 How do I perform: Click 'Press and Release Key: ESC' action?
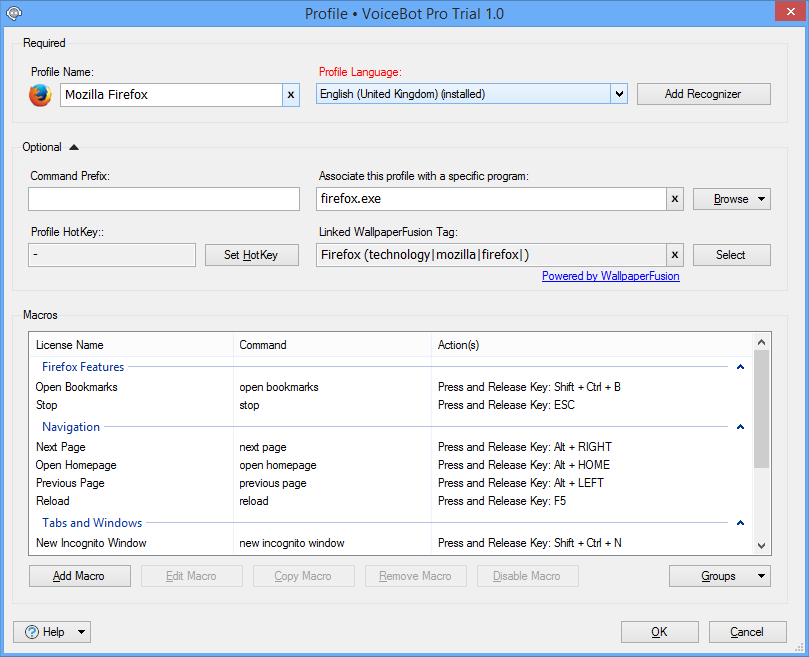506,405
